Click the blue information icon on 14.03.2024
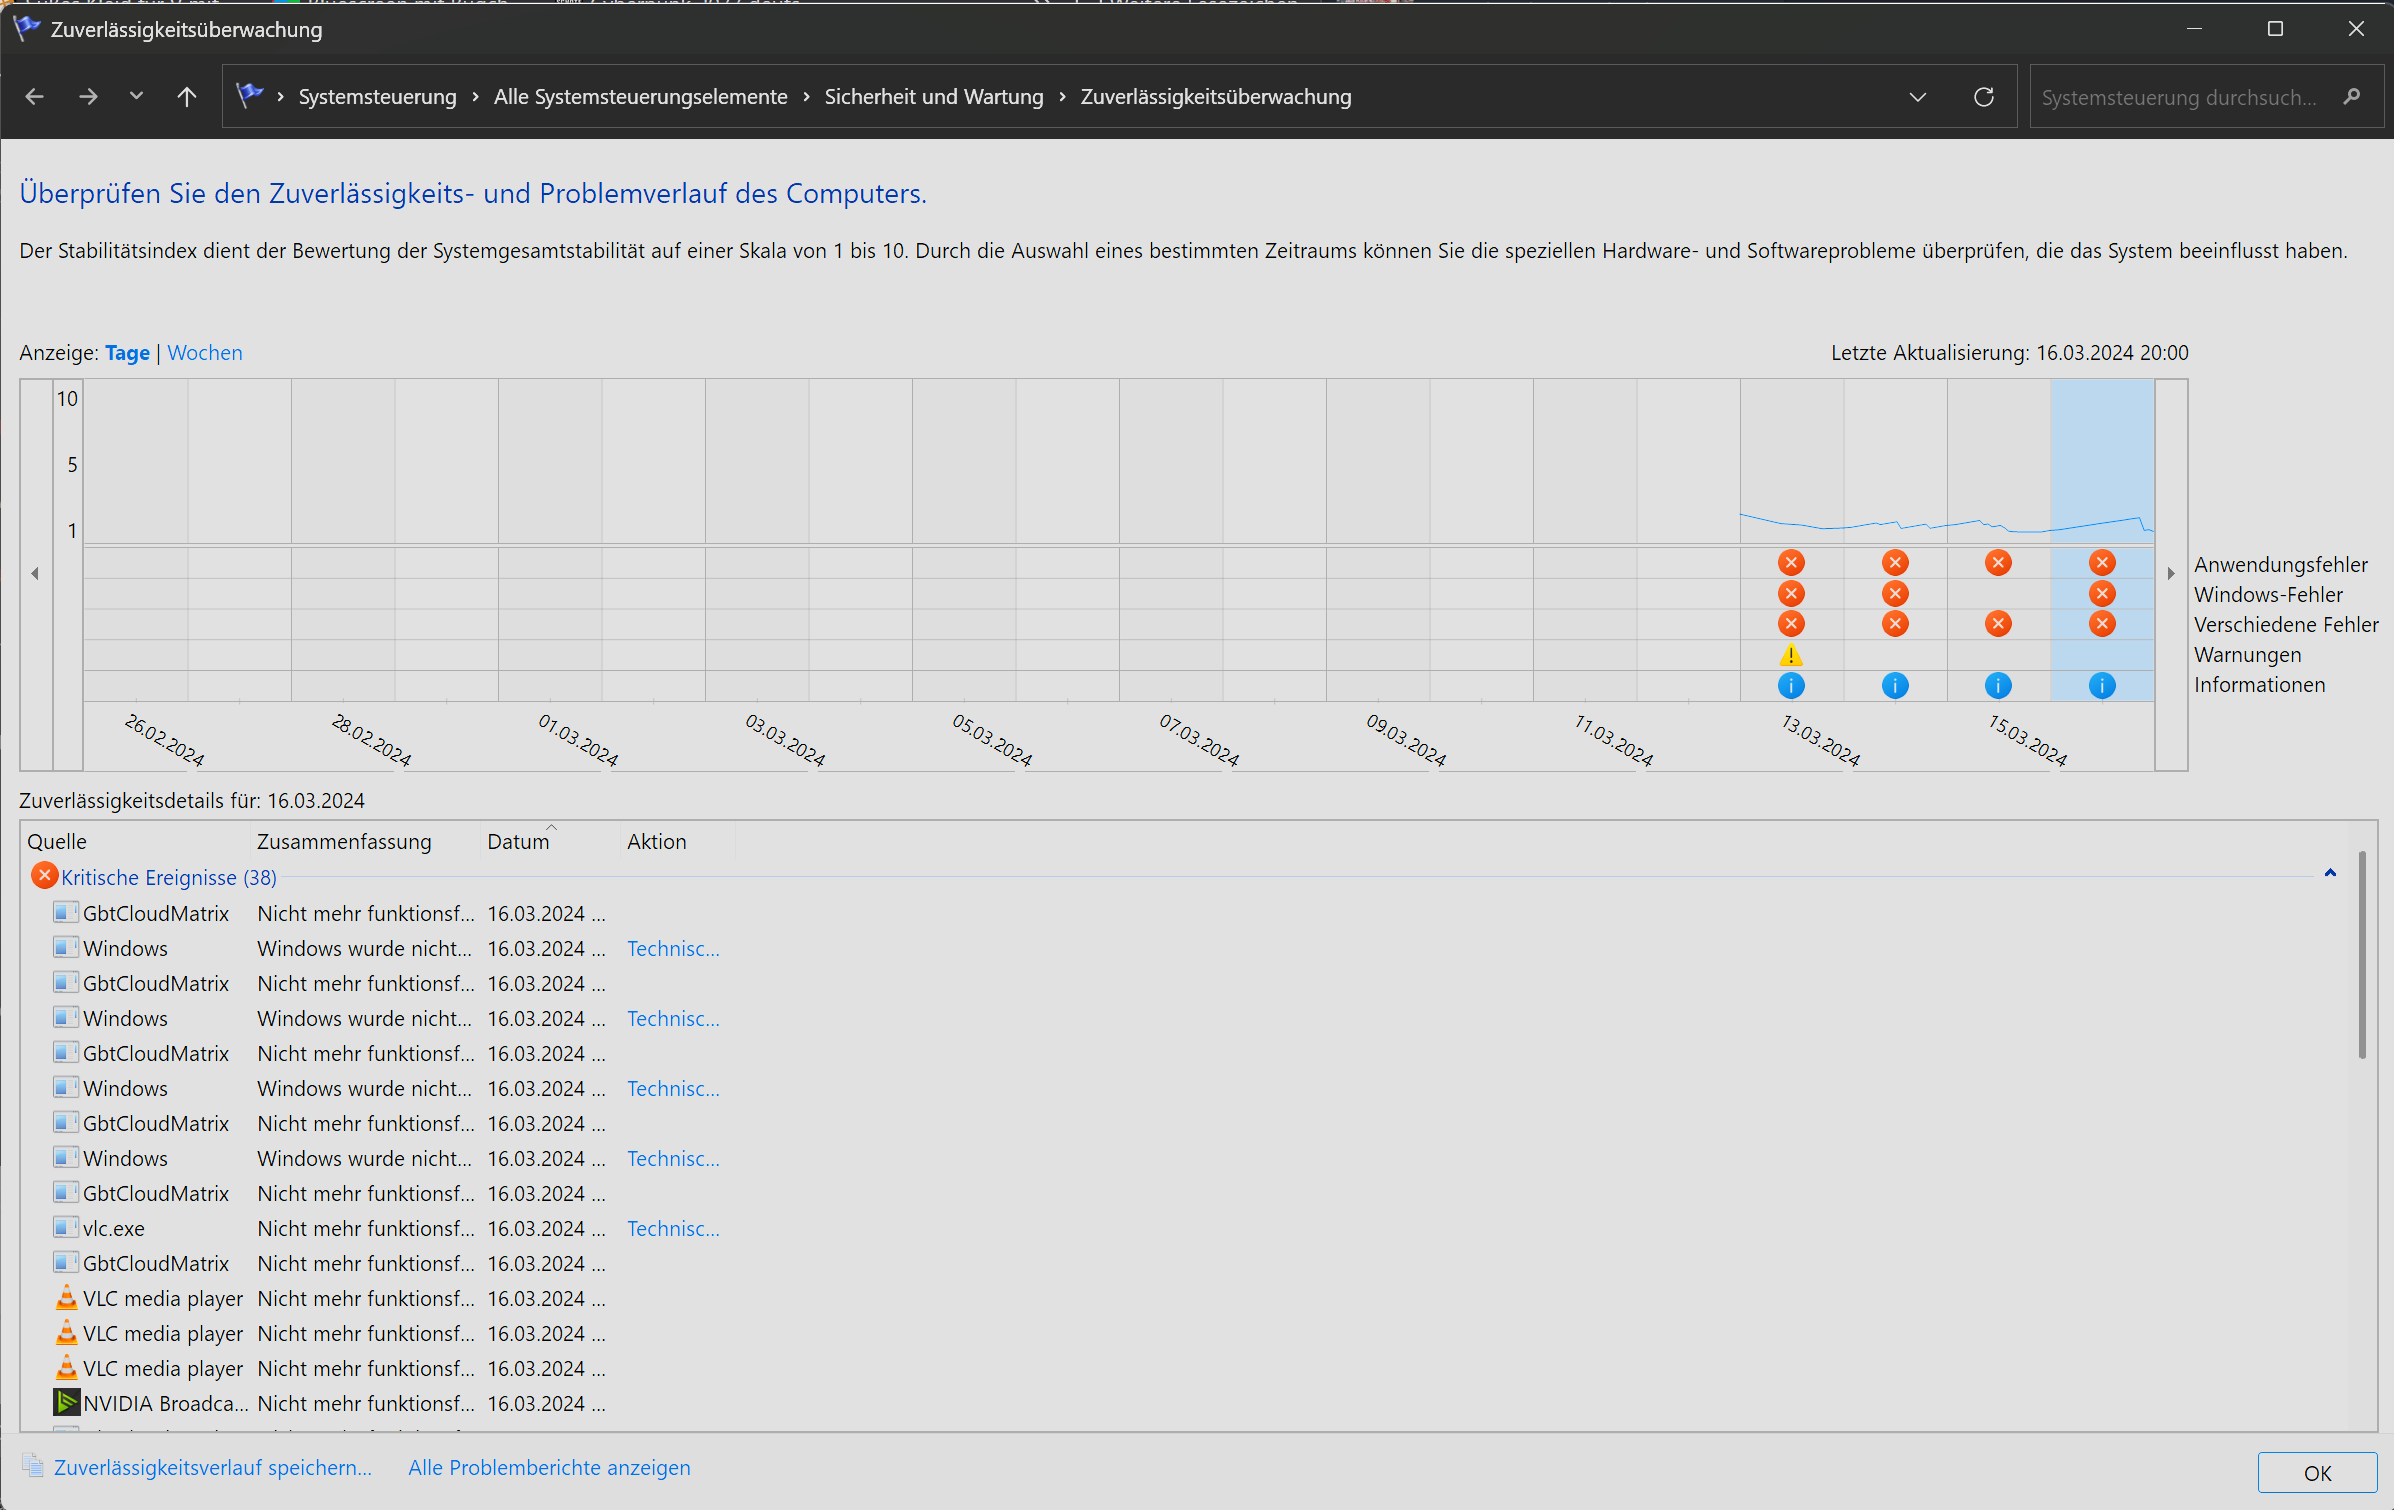The height and width of the screenshot is (1510, 2394). coord(1894,686)
